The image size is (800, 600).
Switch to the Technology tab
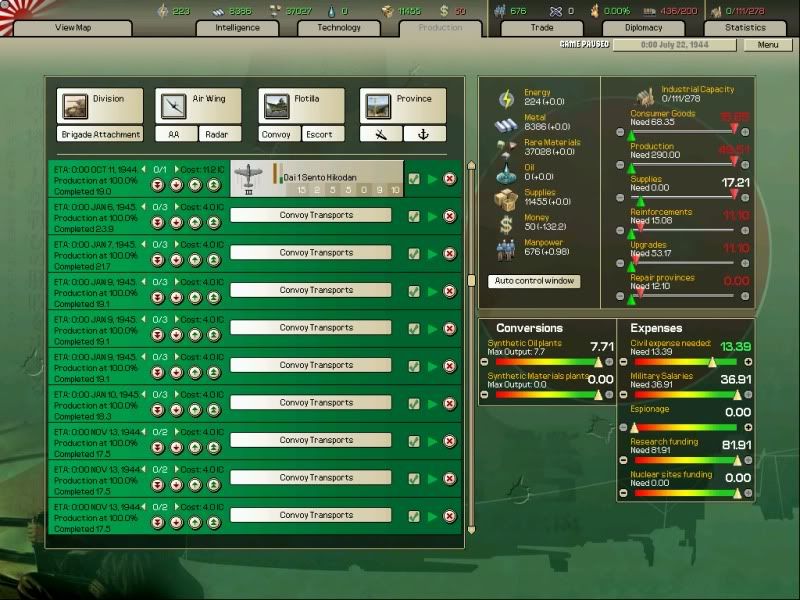coord(339,28)
